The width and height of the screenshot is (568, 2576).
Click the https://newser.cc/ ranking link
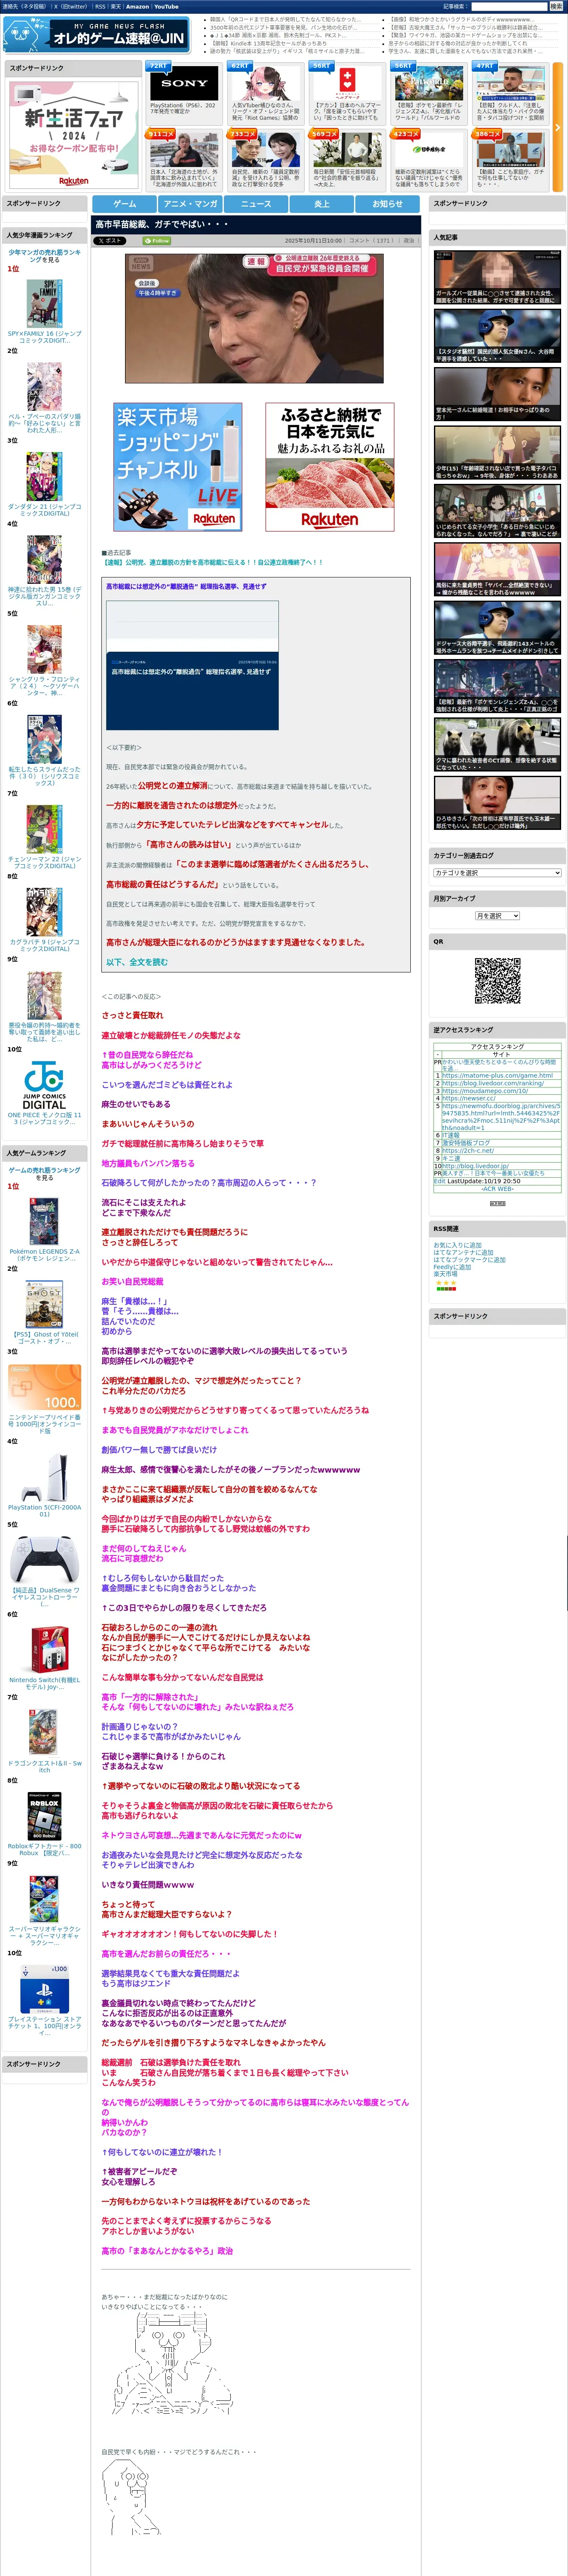[x=469, y=1098]
